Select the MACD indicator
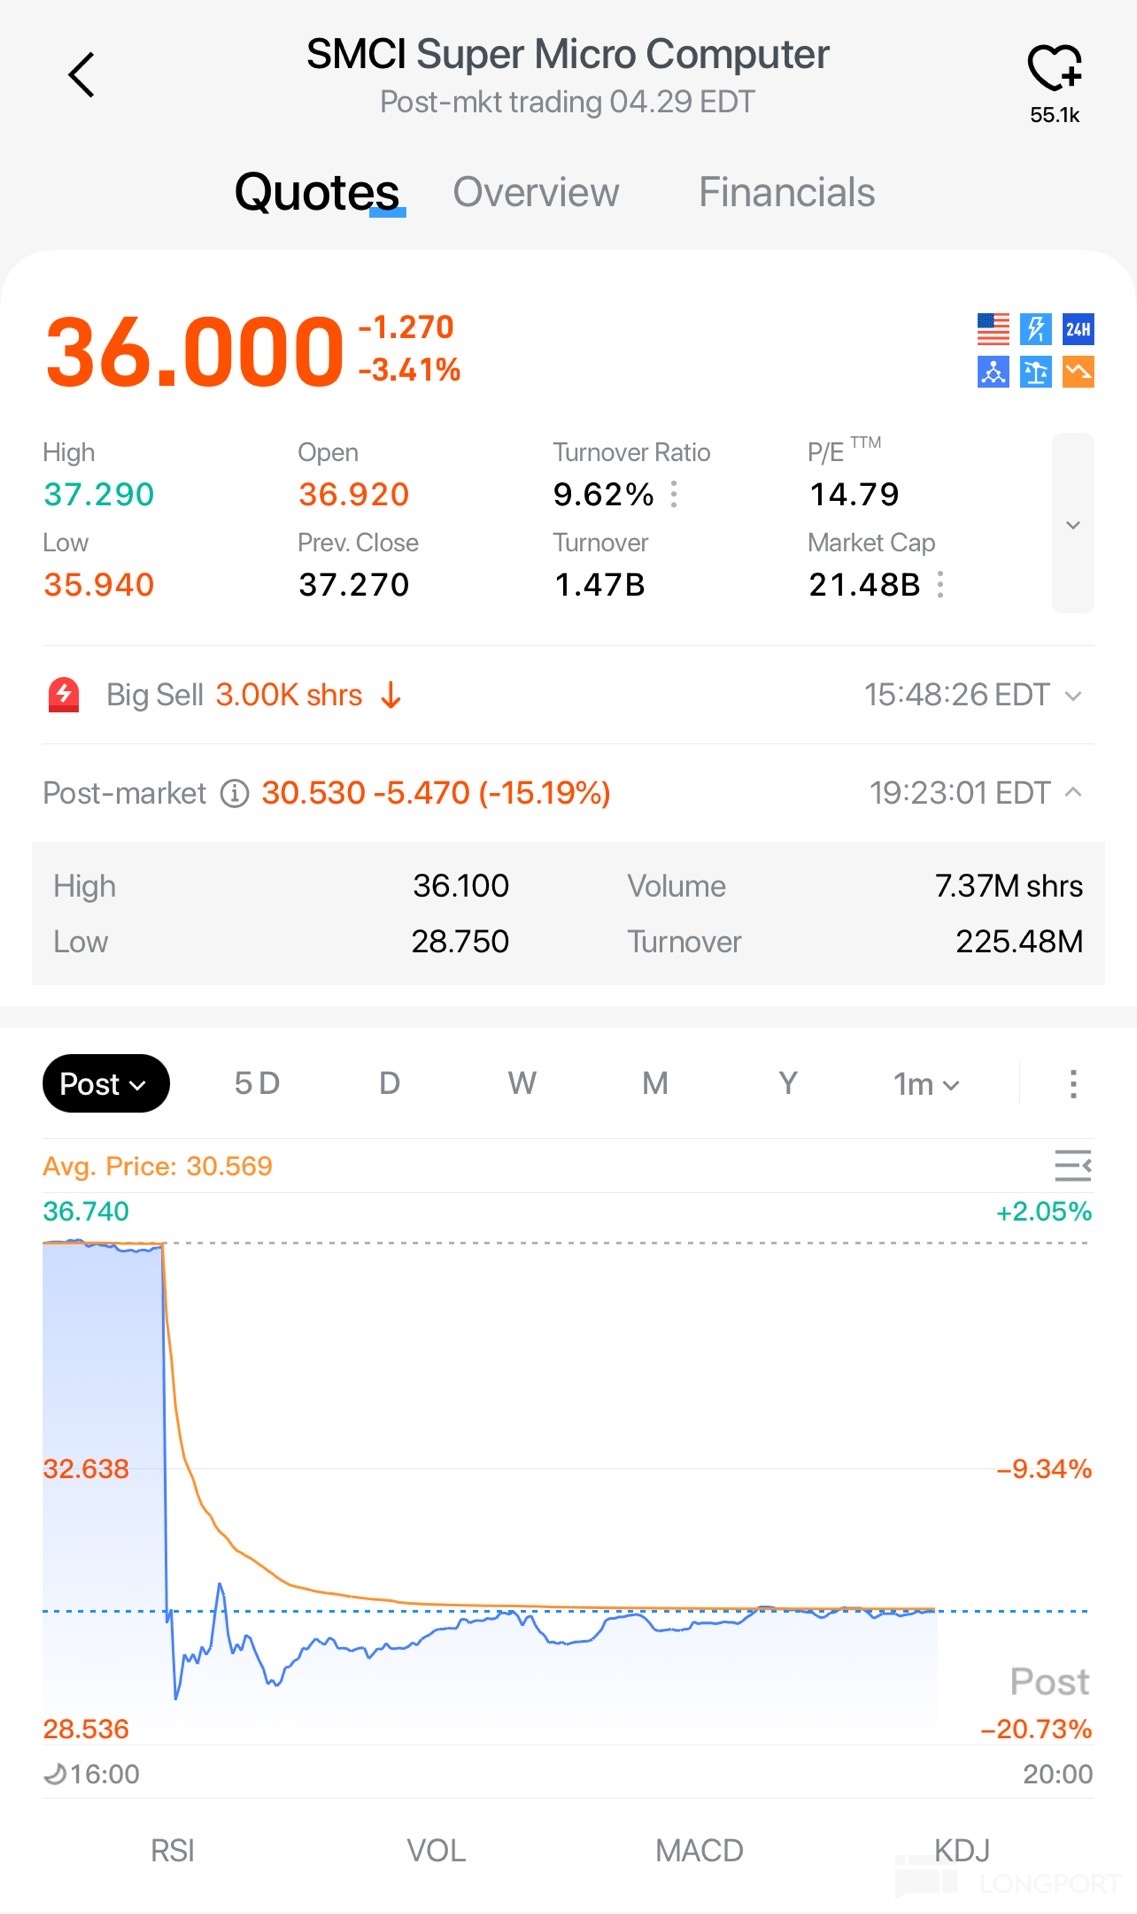Image resolution: width=1137 pixels, height=1914 pixels. [699, 1851]
